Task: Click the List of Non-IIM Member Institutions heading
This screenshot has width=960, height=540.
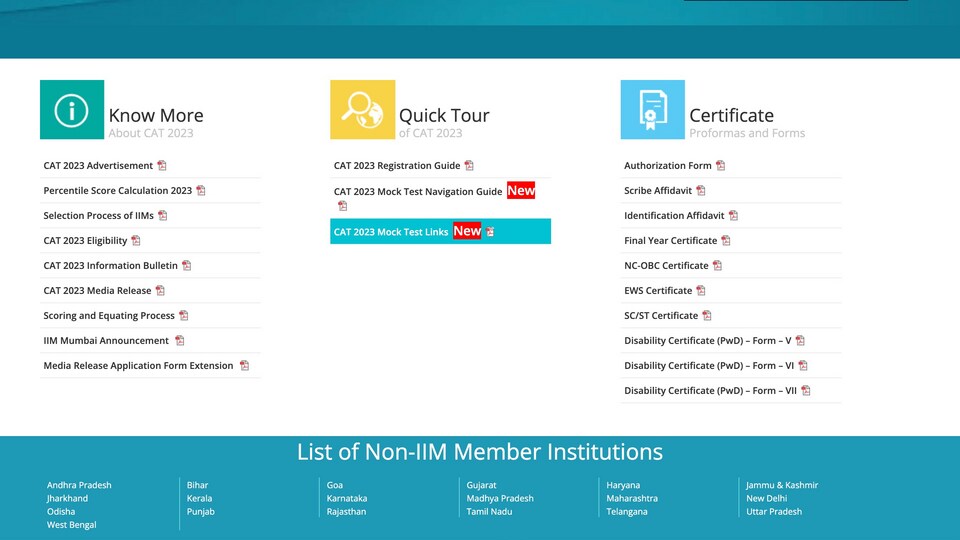Action: 480,452
